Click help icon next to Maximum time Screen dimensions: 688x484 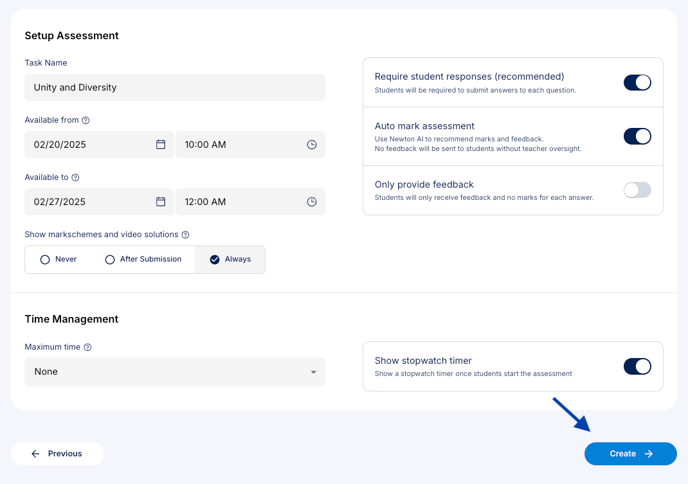pos(88,347)
